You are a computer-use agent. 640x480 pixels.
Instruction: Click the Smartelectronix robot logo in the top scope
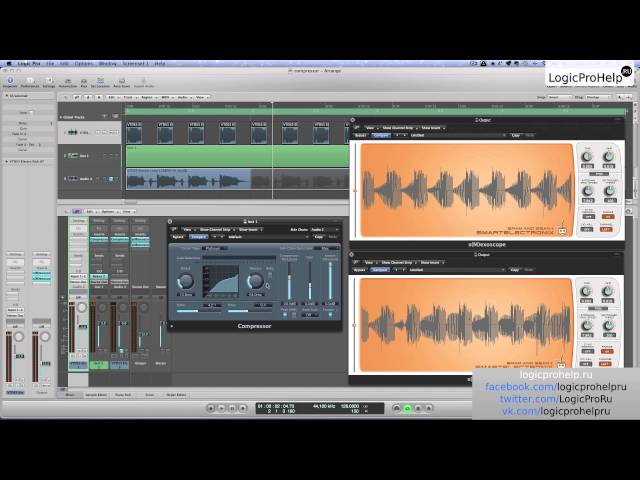click(x=562, y=231)
